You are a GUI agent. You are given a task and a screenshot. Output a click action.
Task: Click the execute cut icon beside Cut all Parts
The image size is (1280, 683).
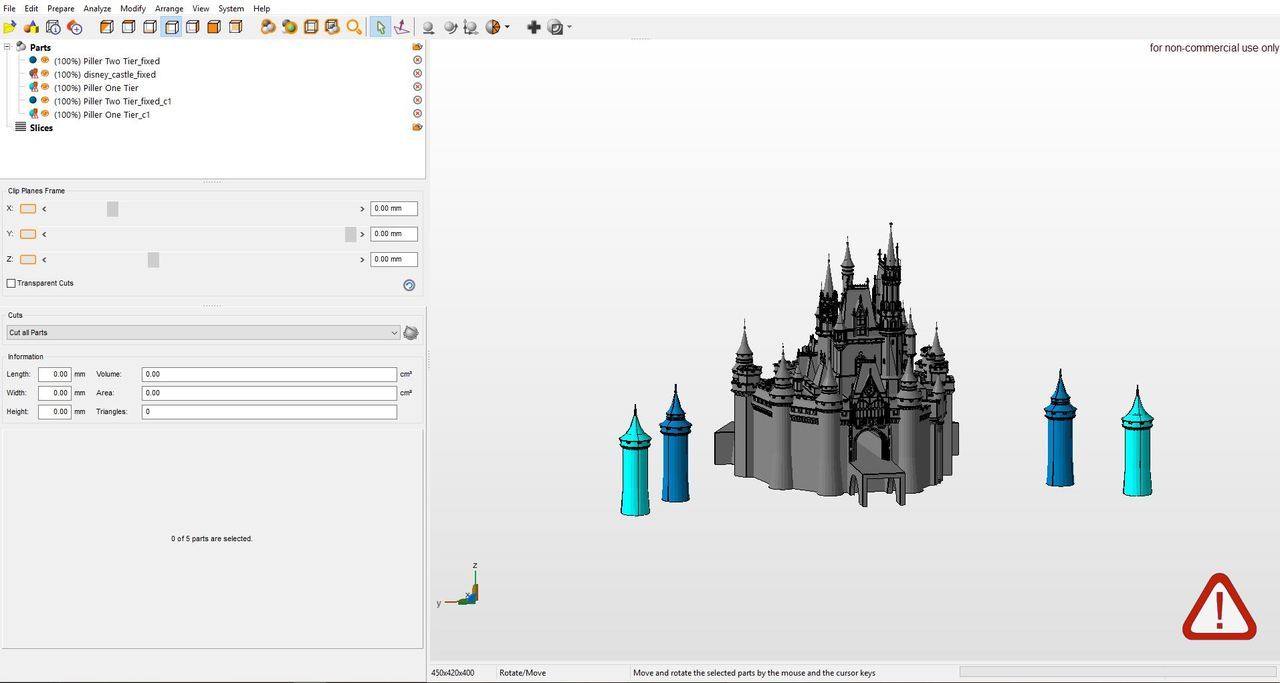pyautogui.click(x=410, y=333)
